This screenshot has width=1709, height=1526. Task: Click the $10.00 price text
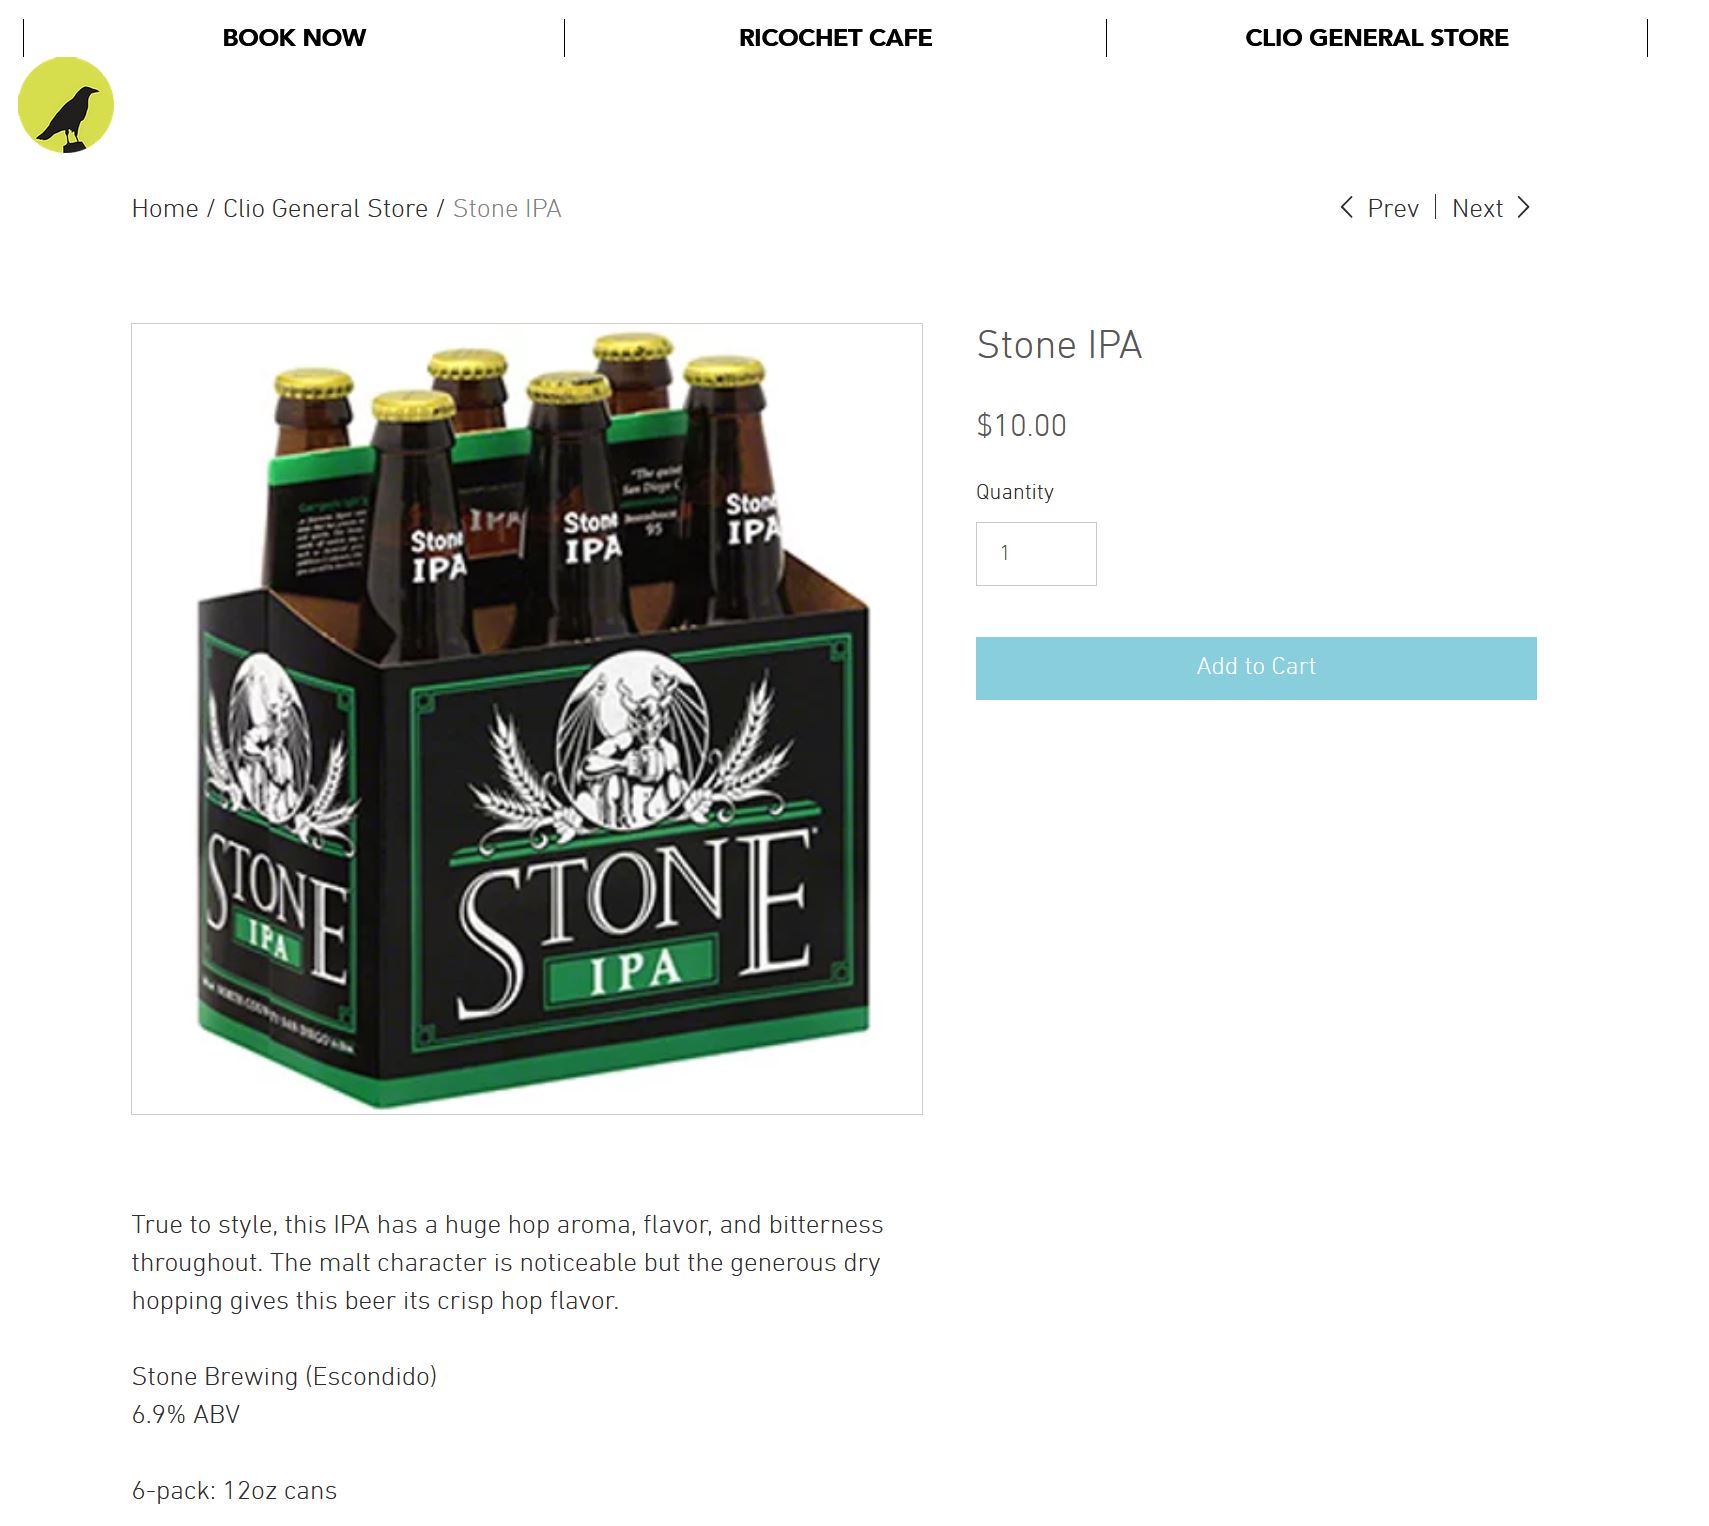[x=1021, y=426]
